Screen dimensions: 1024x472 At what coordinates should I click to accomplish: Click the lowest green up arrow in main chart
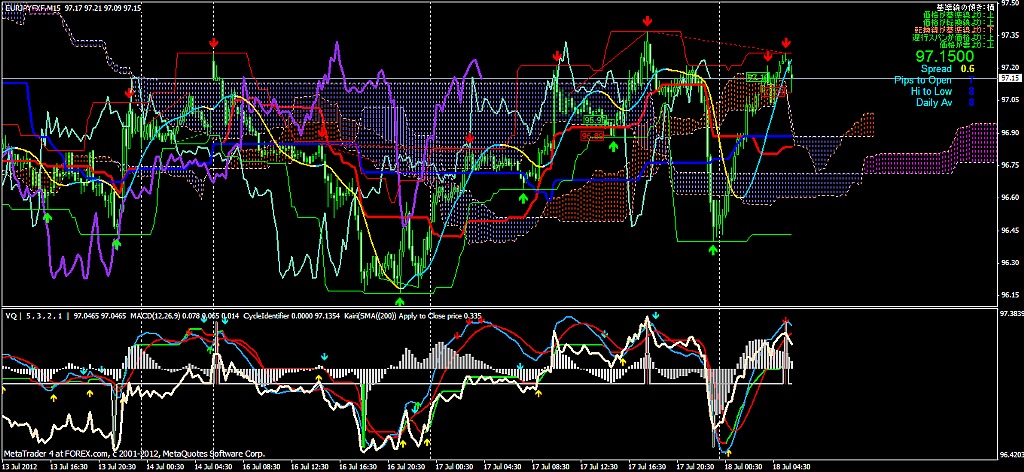click(x=399, y=299)
